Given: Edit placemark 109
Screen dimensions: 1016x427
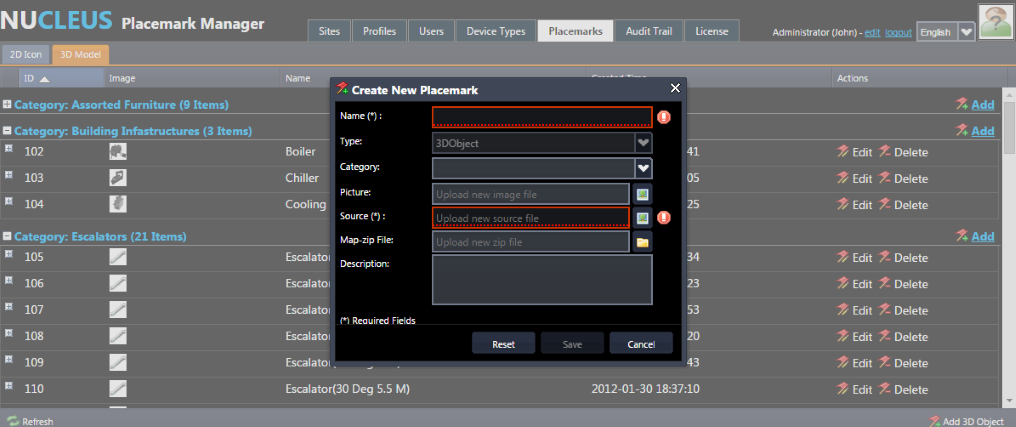Looking at the screenshot, I should [854, 364].
